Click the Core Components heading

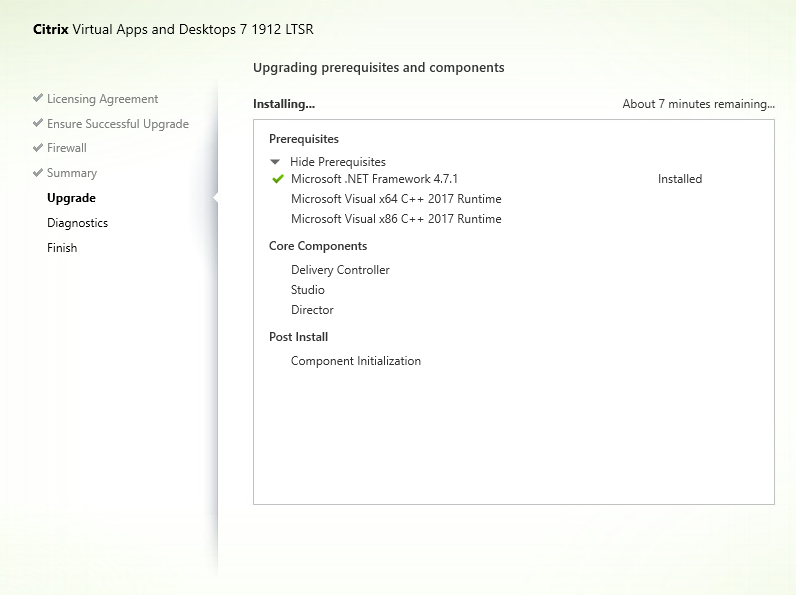(x=318, y=246)
